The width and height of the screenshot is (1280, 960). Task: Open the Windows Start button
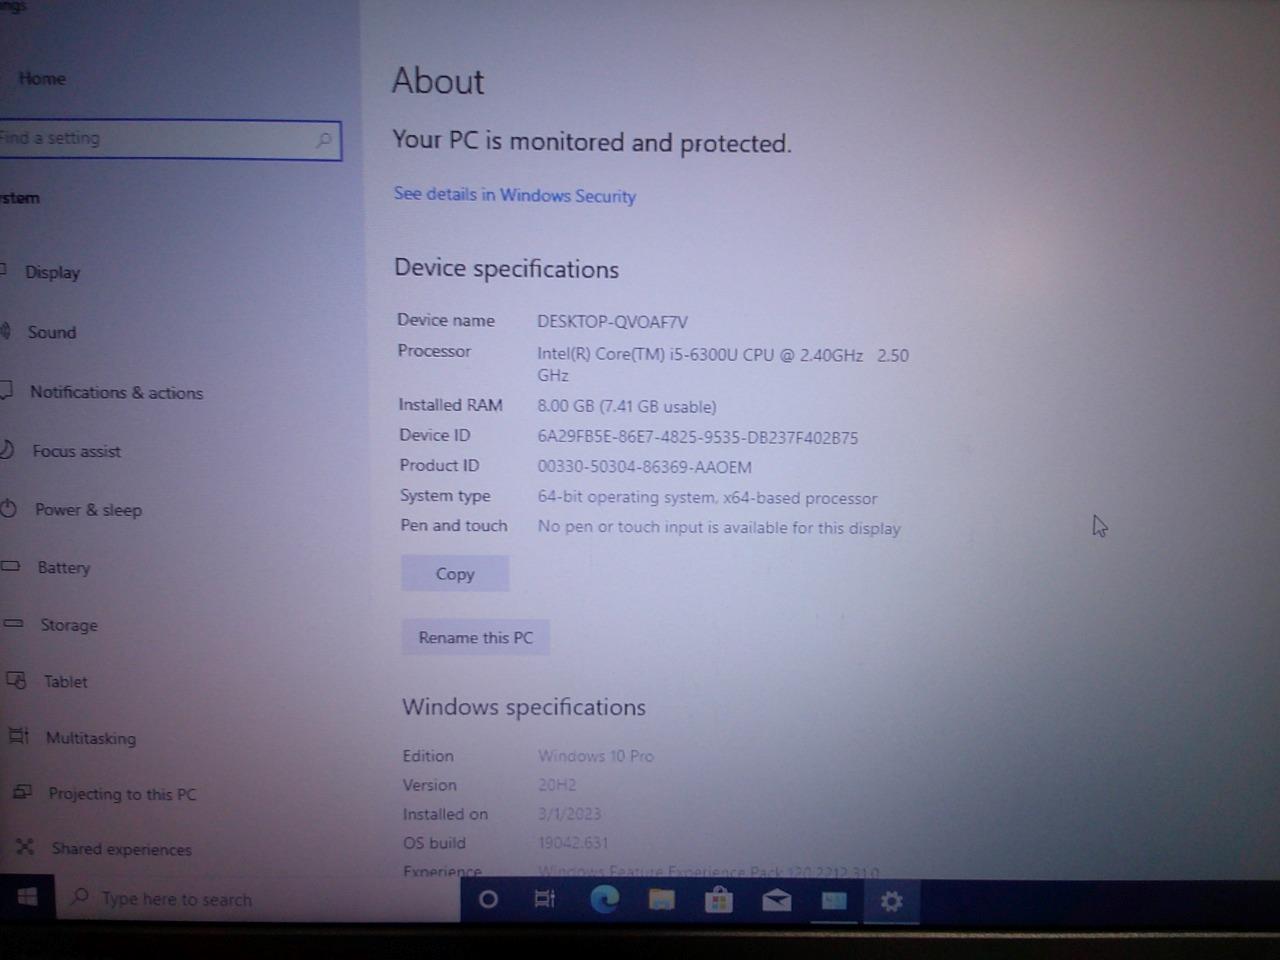(x=27, y=897)
